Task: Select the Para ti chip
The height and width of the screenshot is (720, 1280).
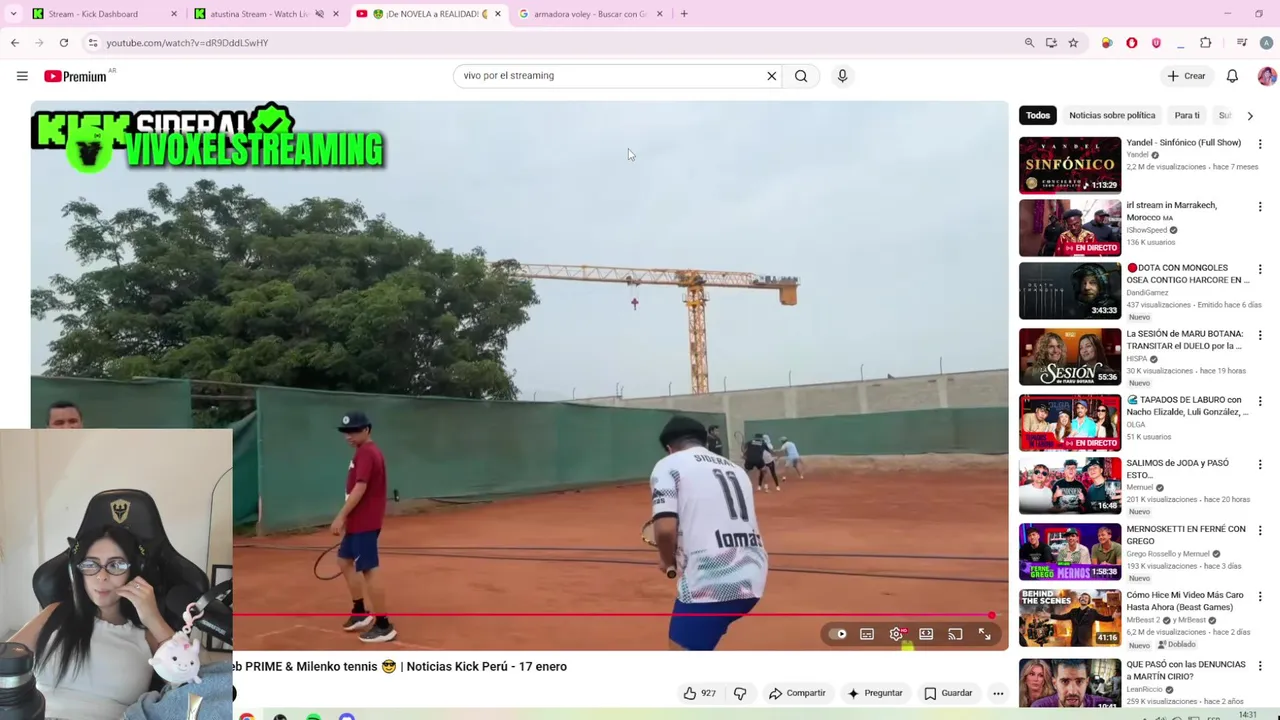Action: [x=1187, y=115]
